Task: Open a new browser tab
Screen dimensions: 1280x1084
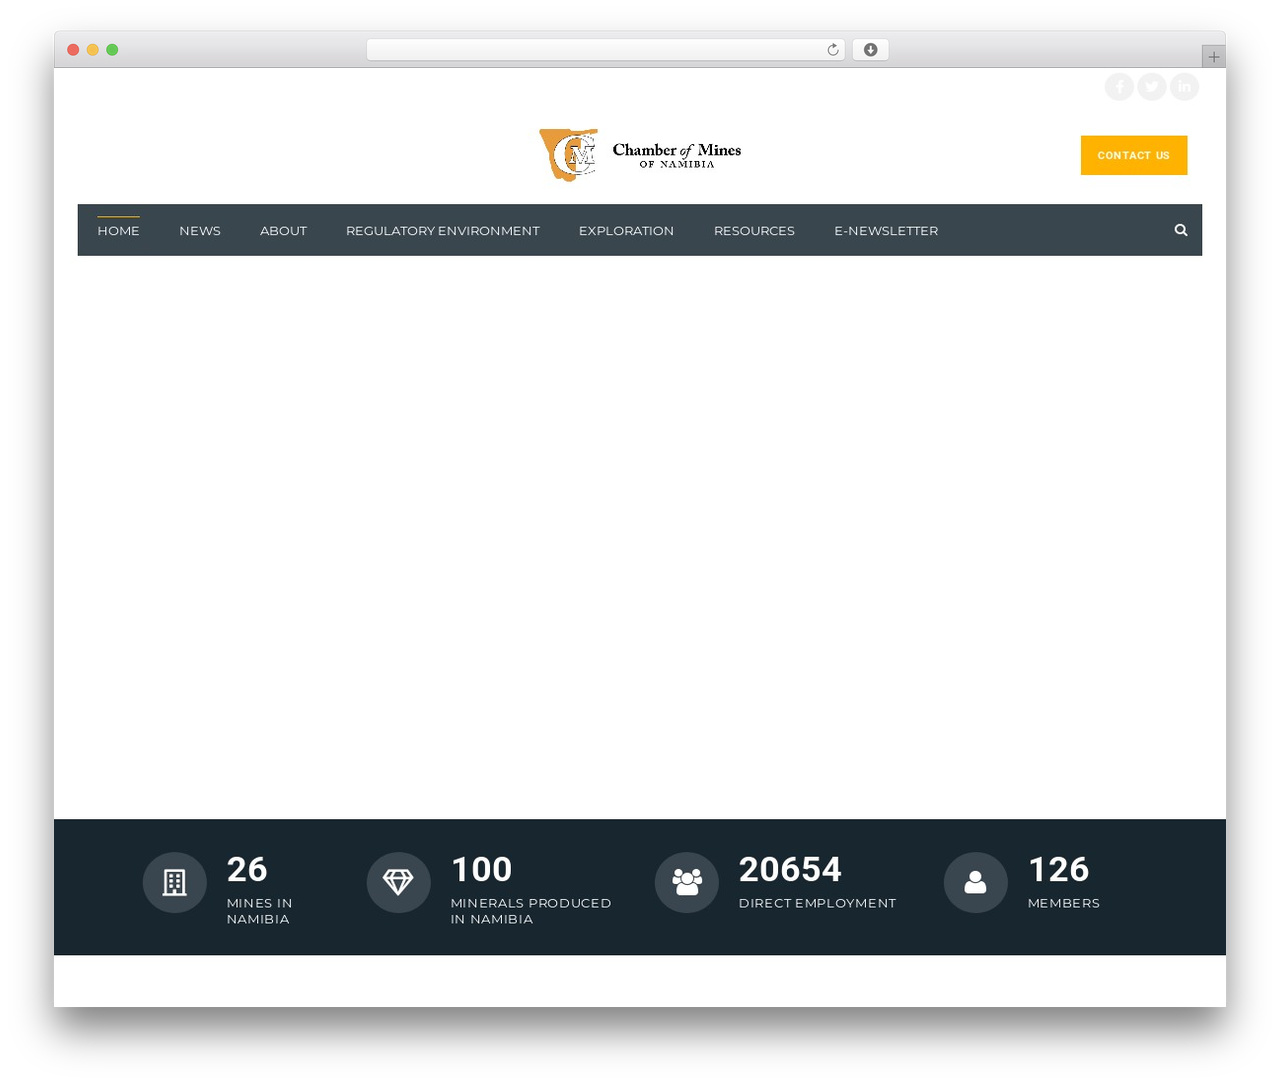Action: point(1213,57)
